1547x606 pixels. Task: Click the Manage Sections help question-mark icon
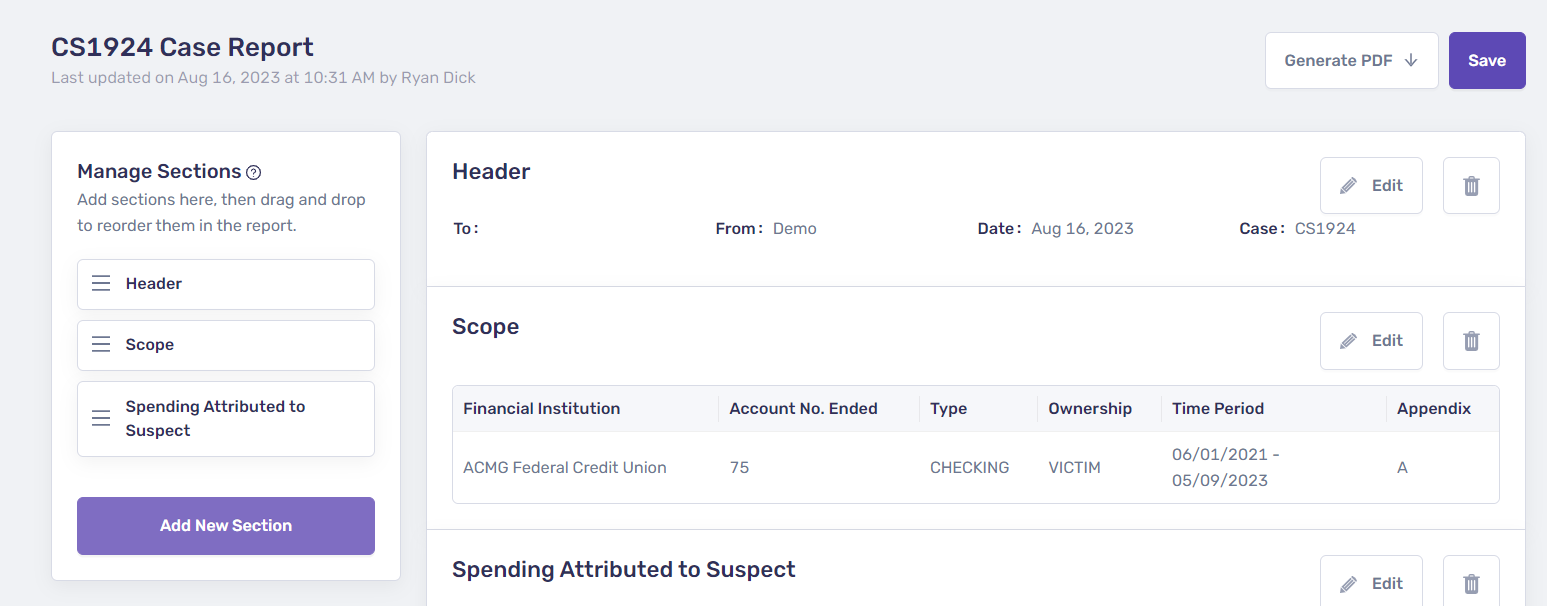click(x=254, y=172)
